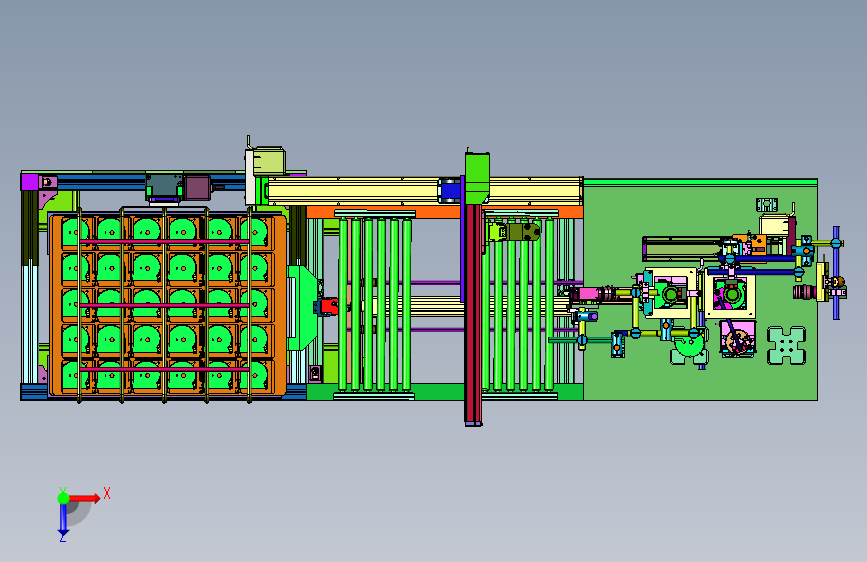Select the red vertical gantry beam
The image size is (867, 562).
[x=474, y=313]
